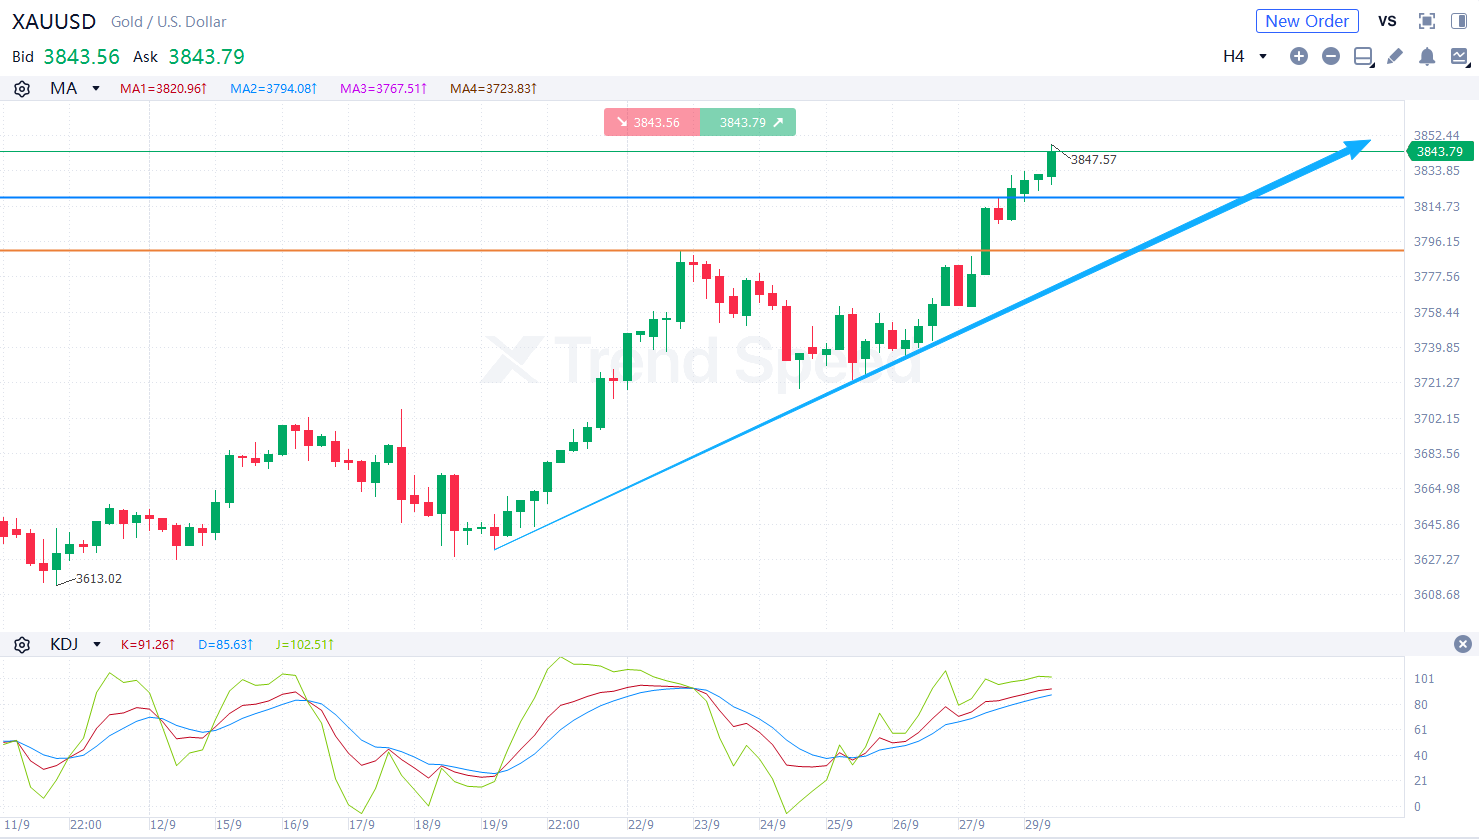Viewport: 1479px width, 839px height.
Task: Open price alerts with bell icon
Action: [x=1427, y=56]
